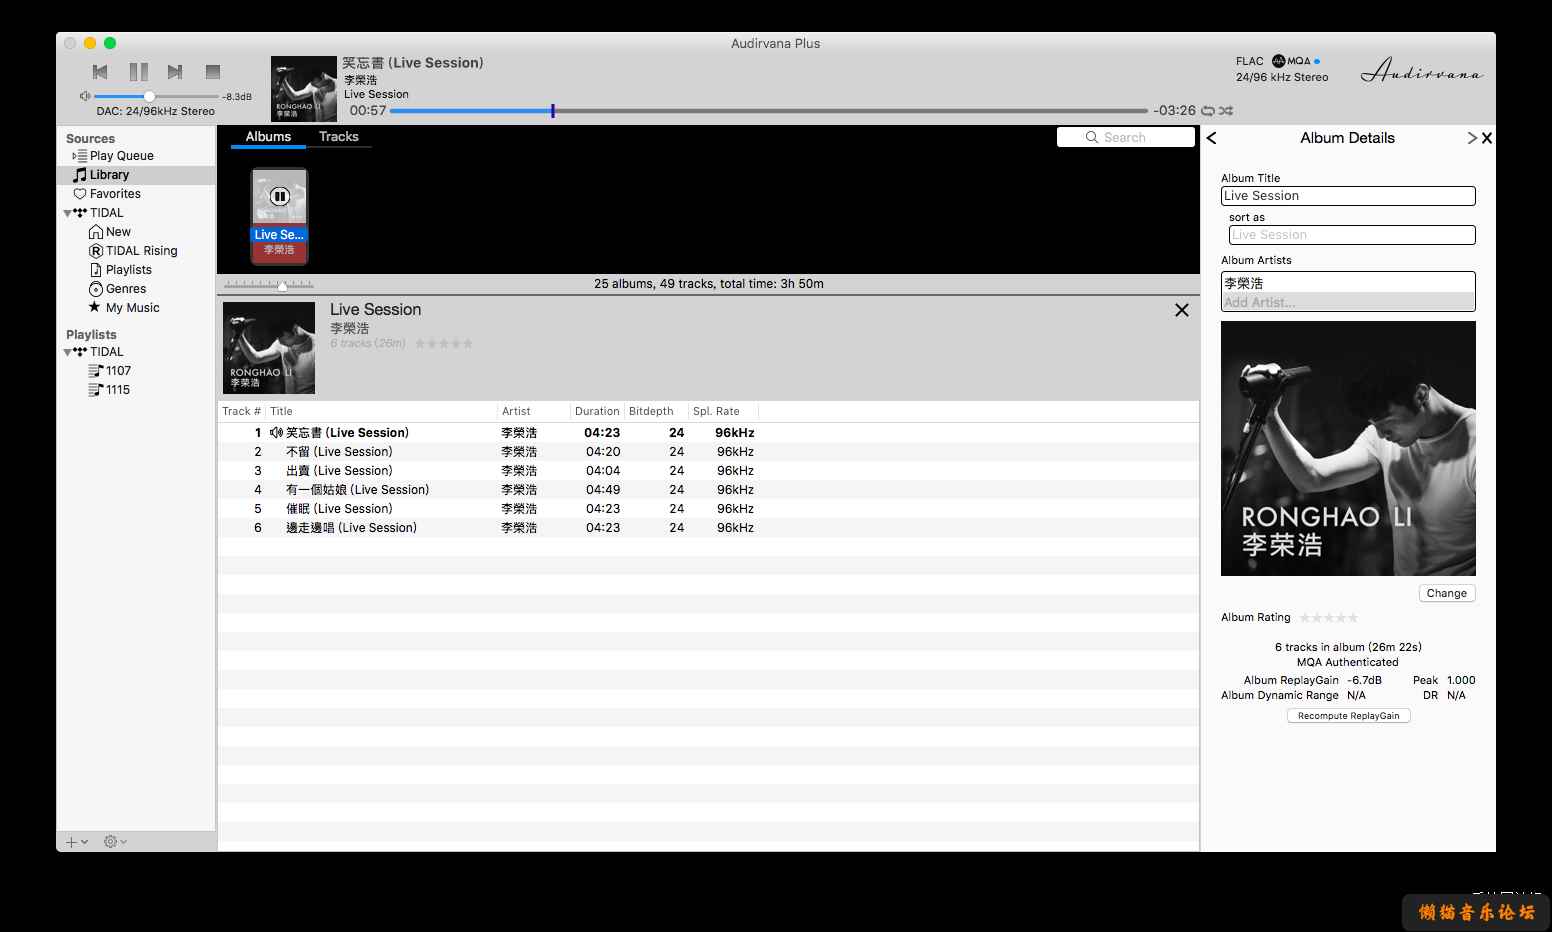Click the playback progress bar marker

click(x=552, y=110)
